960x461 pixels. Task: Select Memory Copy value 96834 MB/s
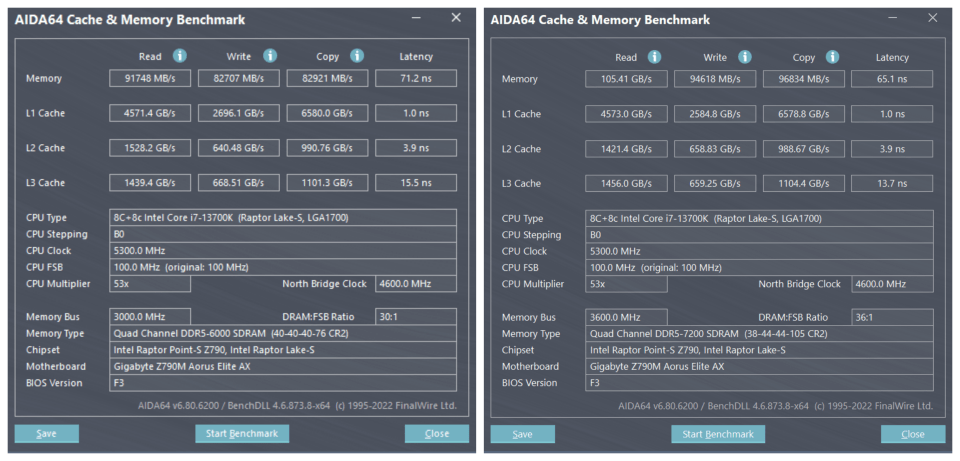click(x=804, y=79)
